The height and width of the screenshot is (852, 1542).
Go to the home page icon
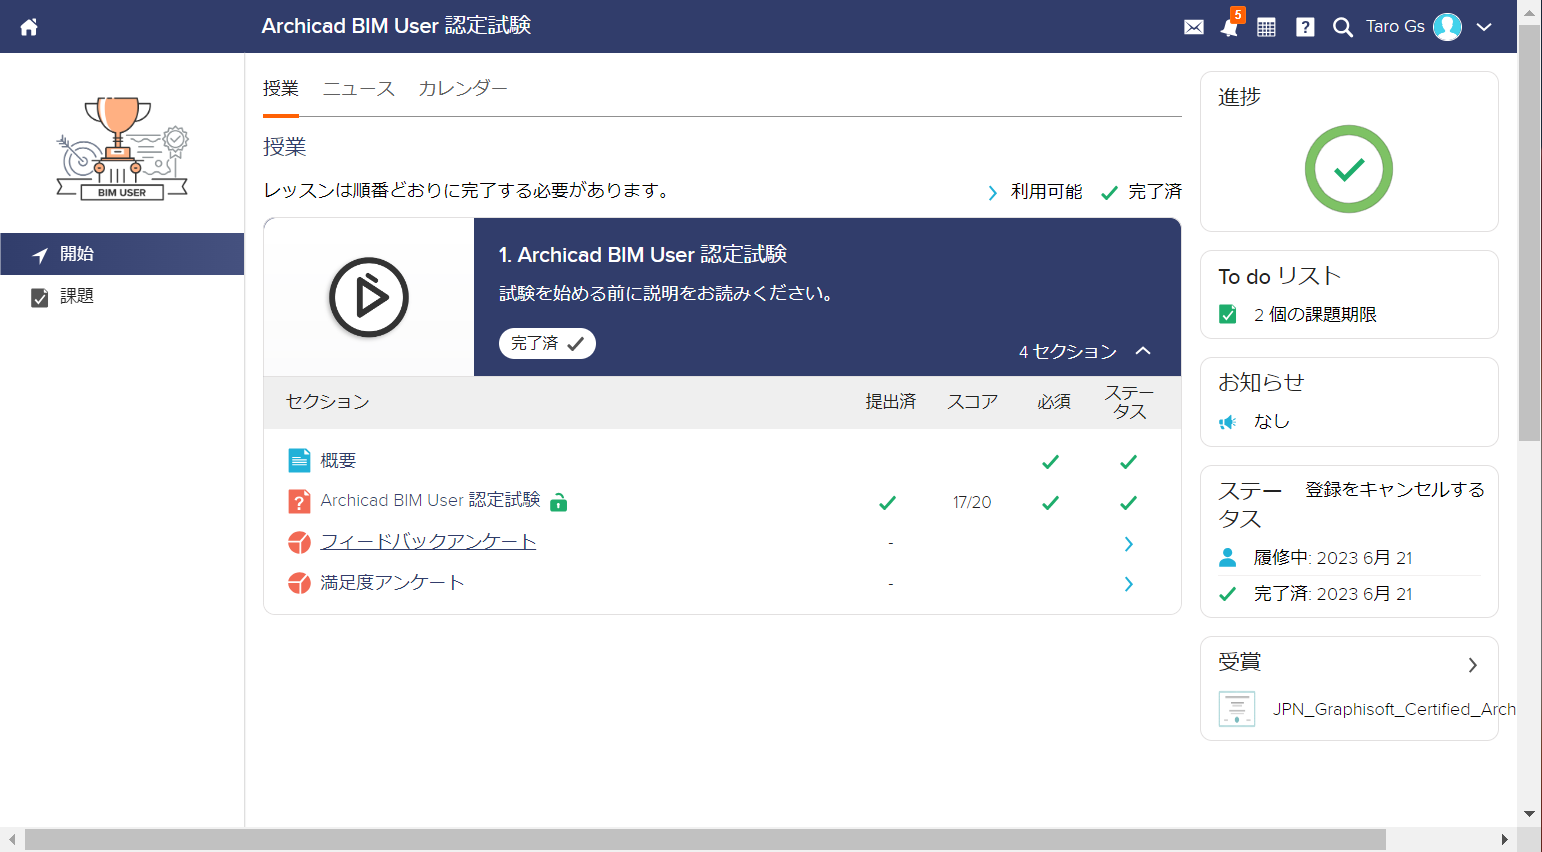click(x=29, y=27)
